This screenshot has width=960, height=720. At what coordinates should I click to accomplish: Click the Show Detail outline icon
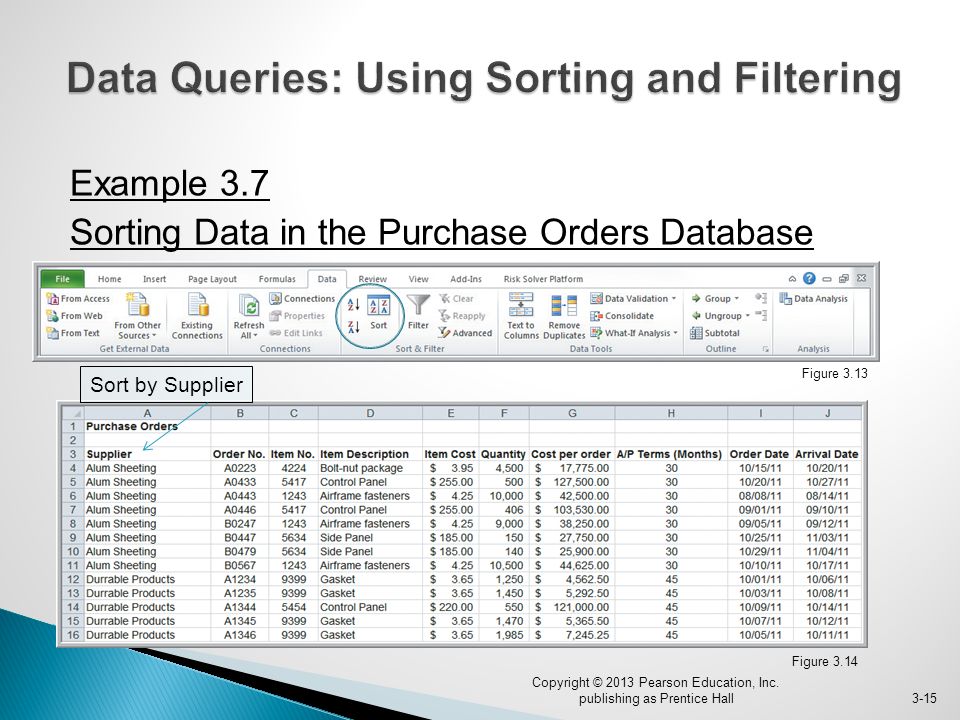click(761, 298)
